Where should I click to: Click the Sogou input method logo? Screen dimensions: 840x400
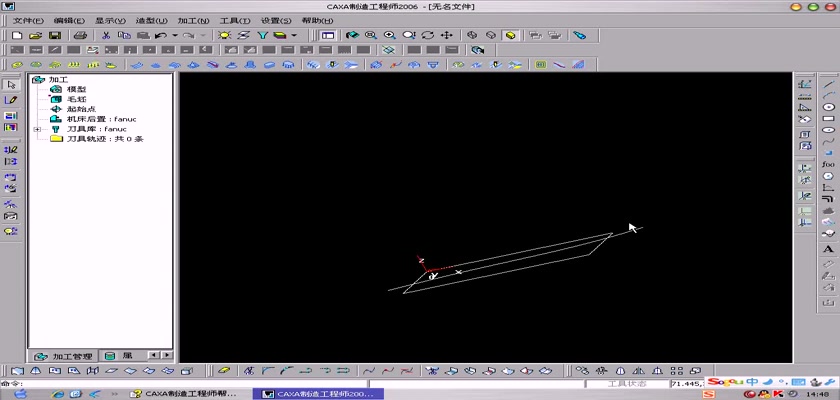[726, 382]
